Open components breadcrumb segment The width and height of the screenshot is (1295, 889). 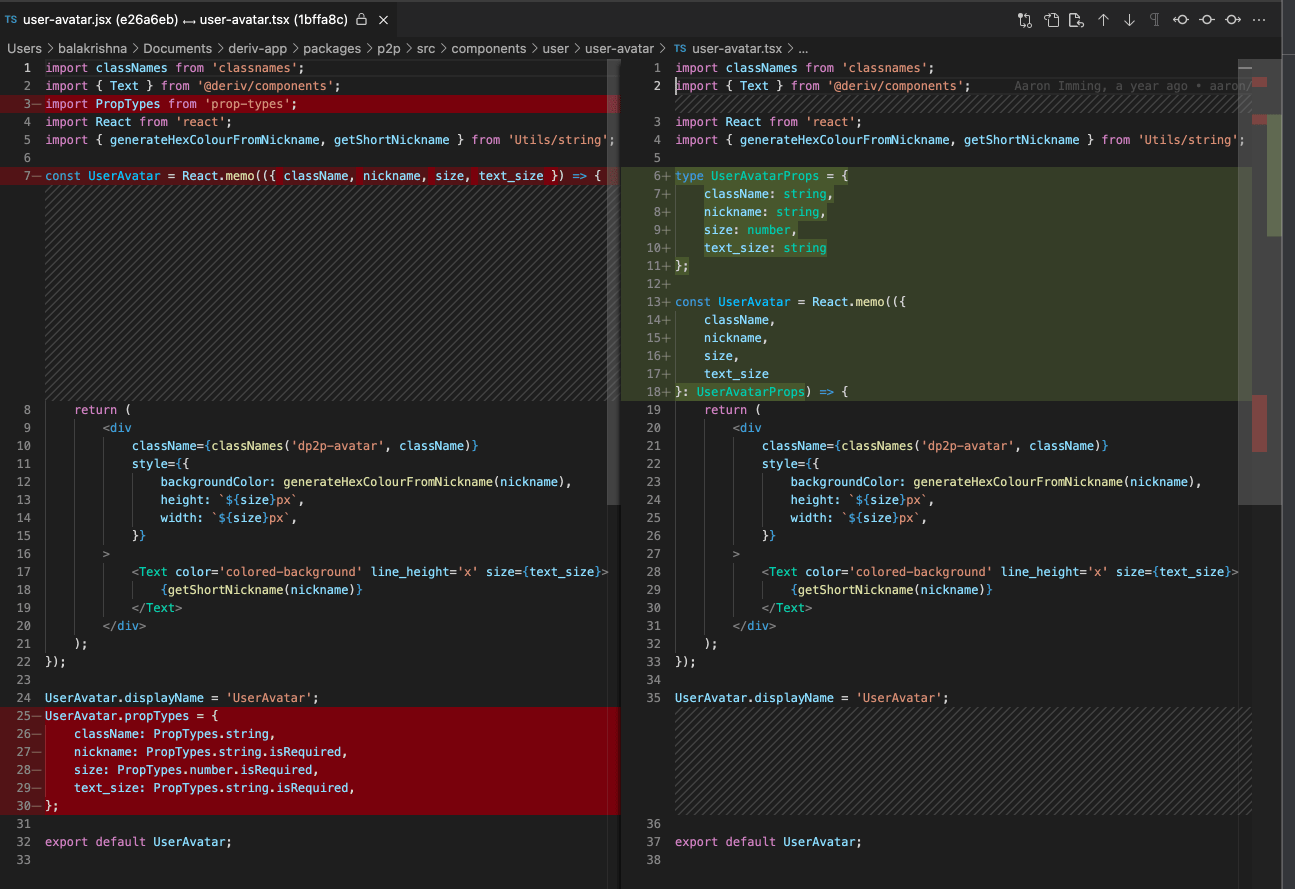(489, 48)
